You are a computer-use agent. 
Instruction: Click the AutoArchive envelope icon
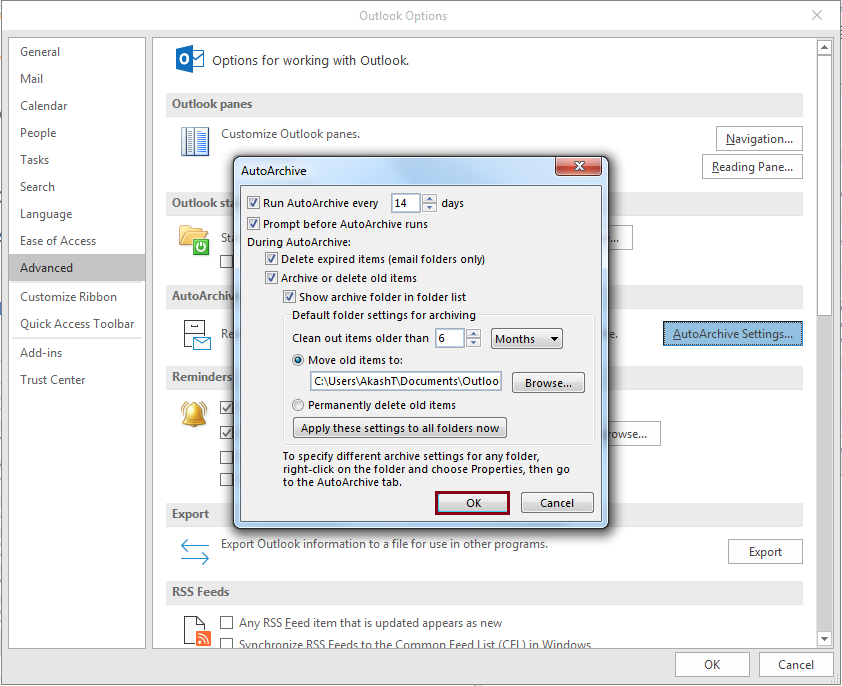(194, 335)
